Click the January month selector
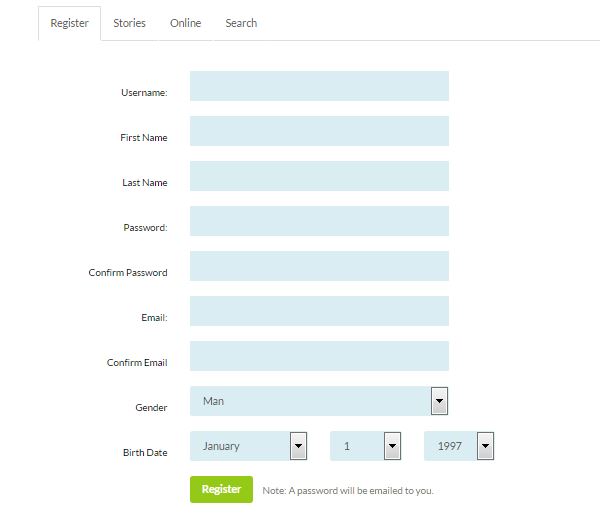The width and height of the screenshot is (604, 520). pos(248,446)
